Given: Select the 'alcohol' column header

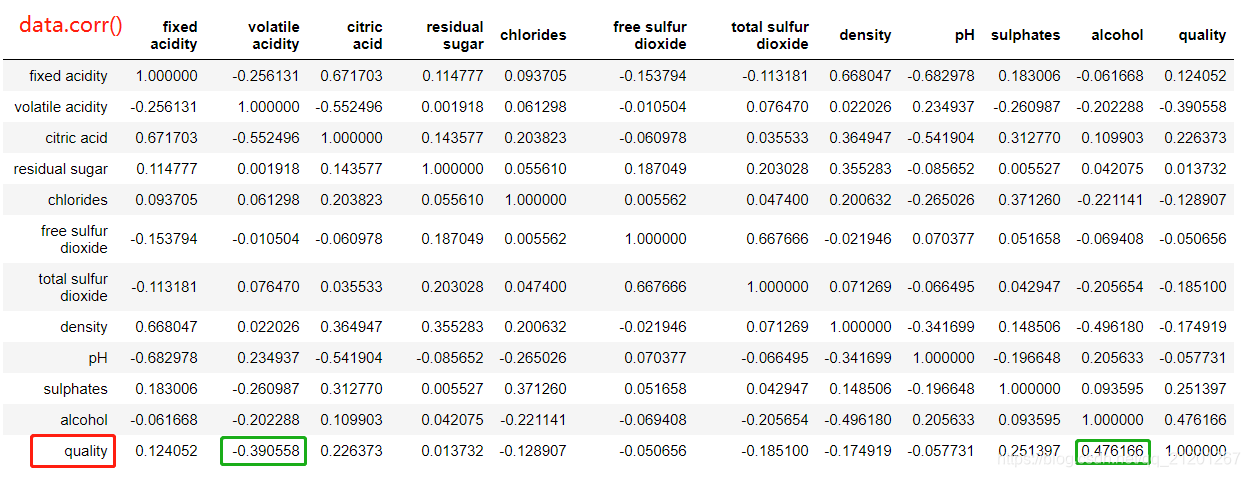Looking at the screenshot, I should pyautogui.click(x=1117, y=35).
